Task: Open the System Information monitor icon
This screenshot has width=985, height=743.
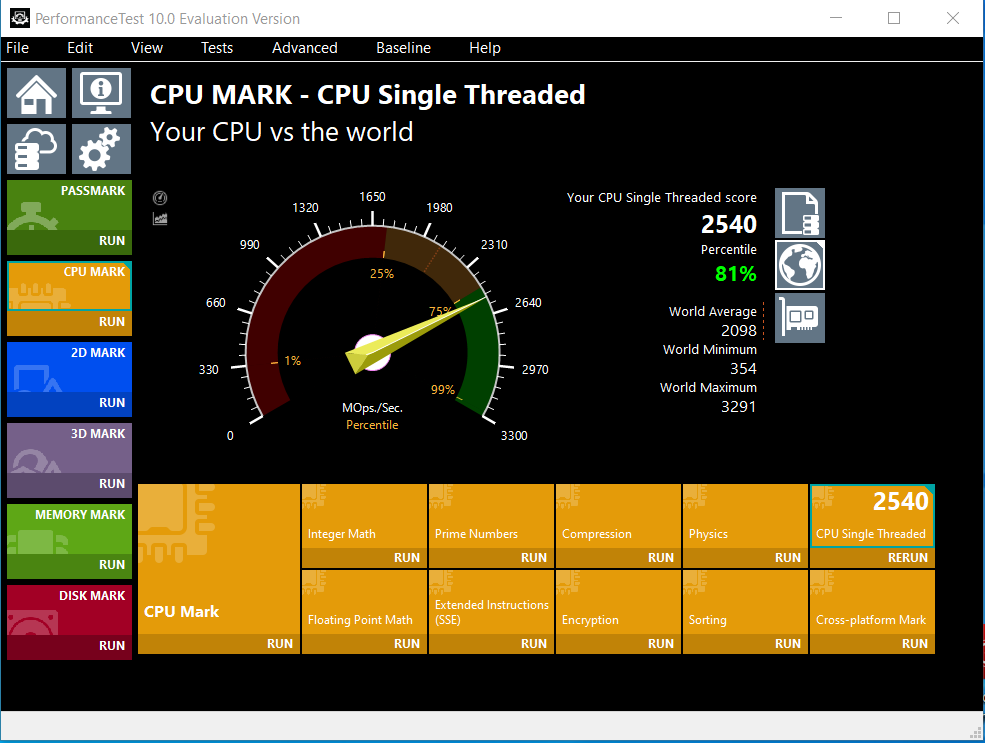Action: [101, 93]
